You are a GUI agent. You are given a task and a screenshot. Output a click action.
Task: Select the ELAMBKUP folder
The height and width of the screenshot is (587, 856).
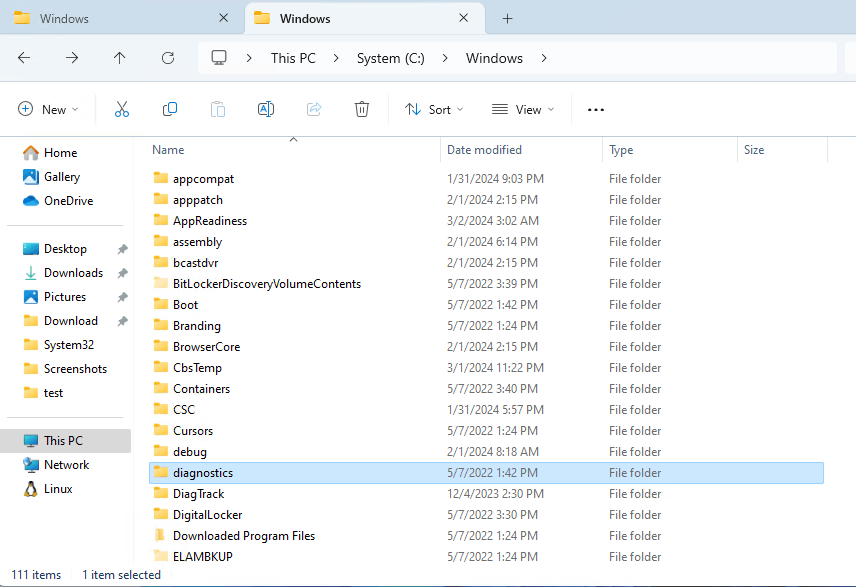point(486,557)
